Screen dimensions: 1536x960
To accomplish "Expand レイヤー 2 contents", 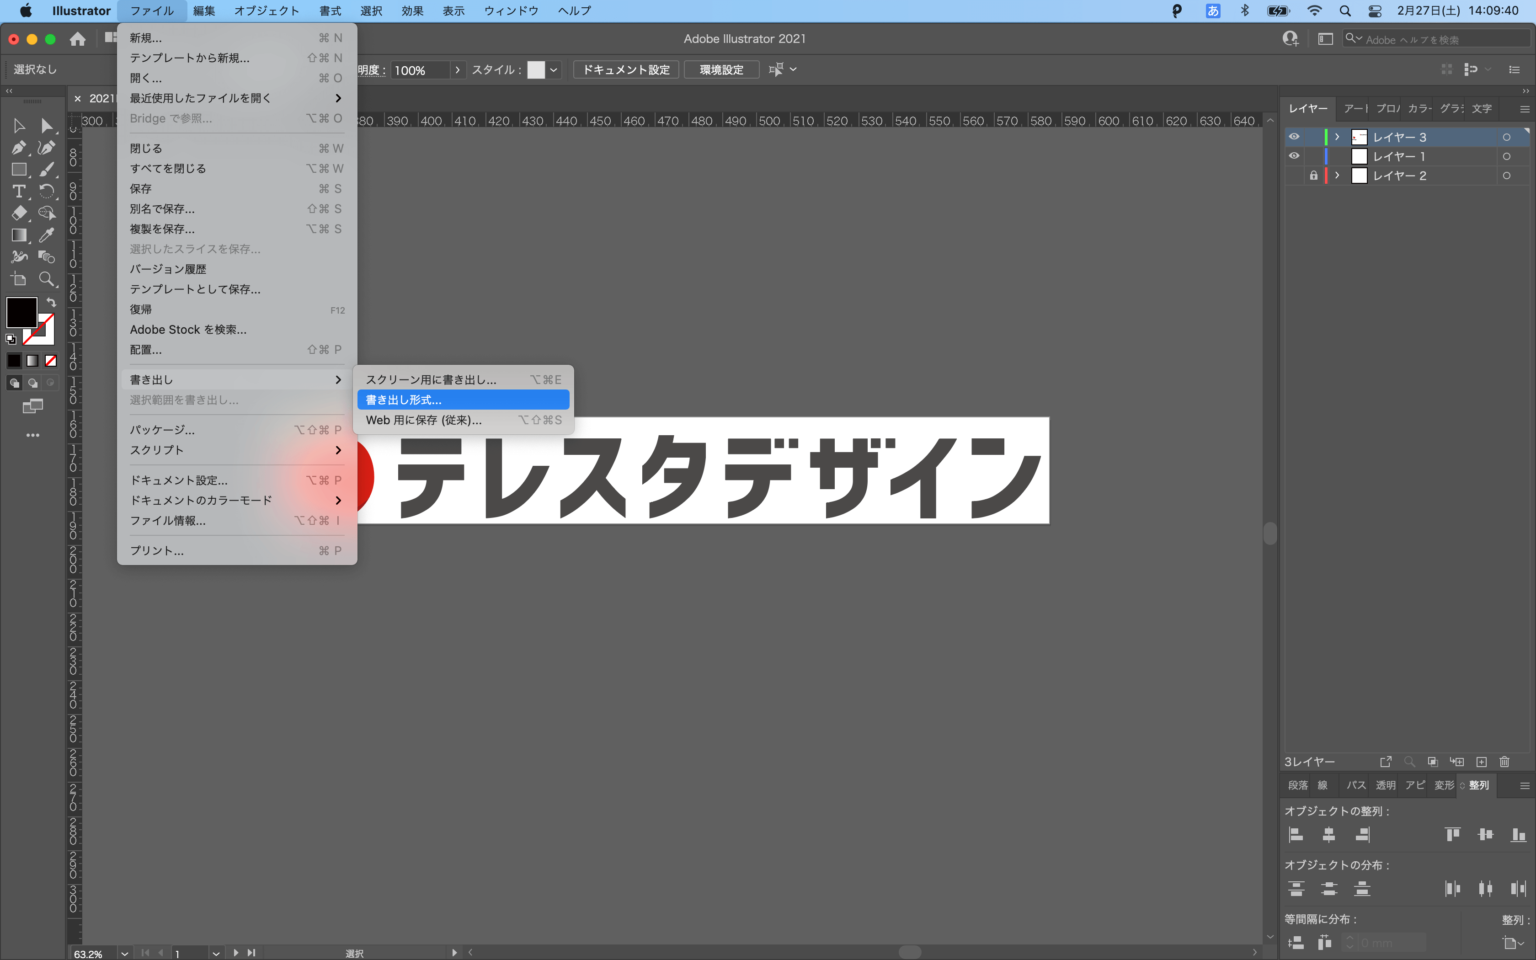I will pyautogui.click(x=1337, y=175).
